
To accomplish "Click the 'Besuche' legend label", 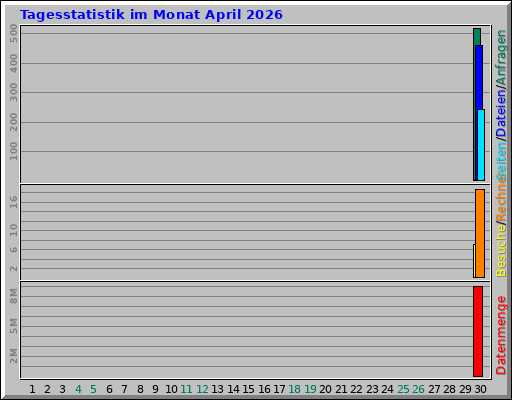I will pyautogui.click(x=501, y=251).
